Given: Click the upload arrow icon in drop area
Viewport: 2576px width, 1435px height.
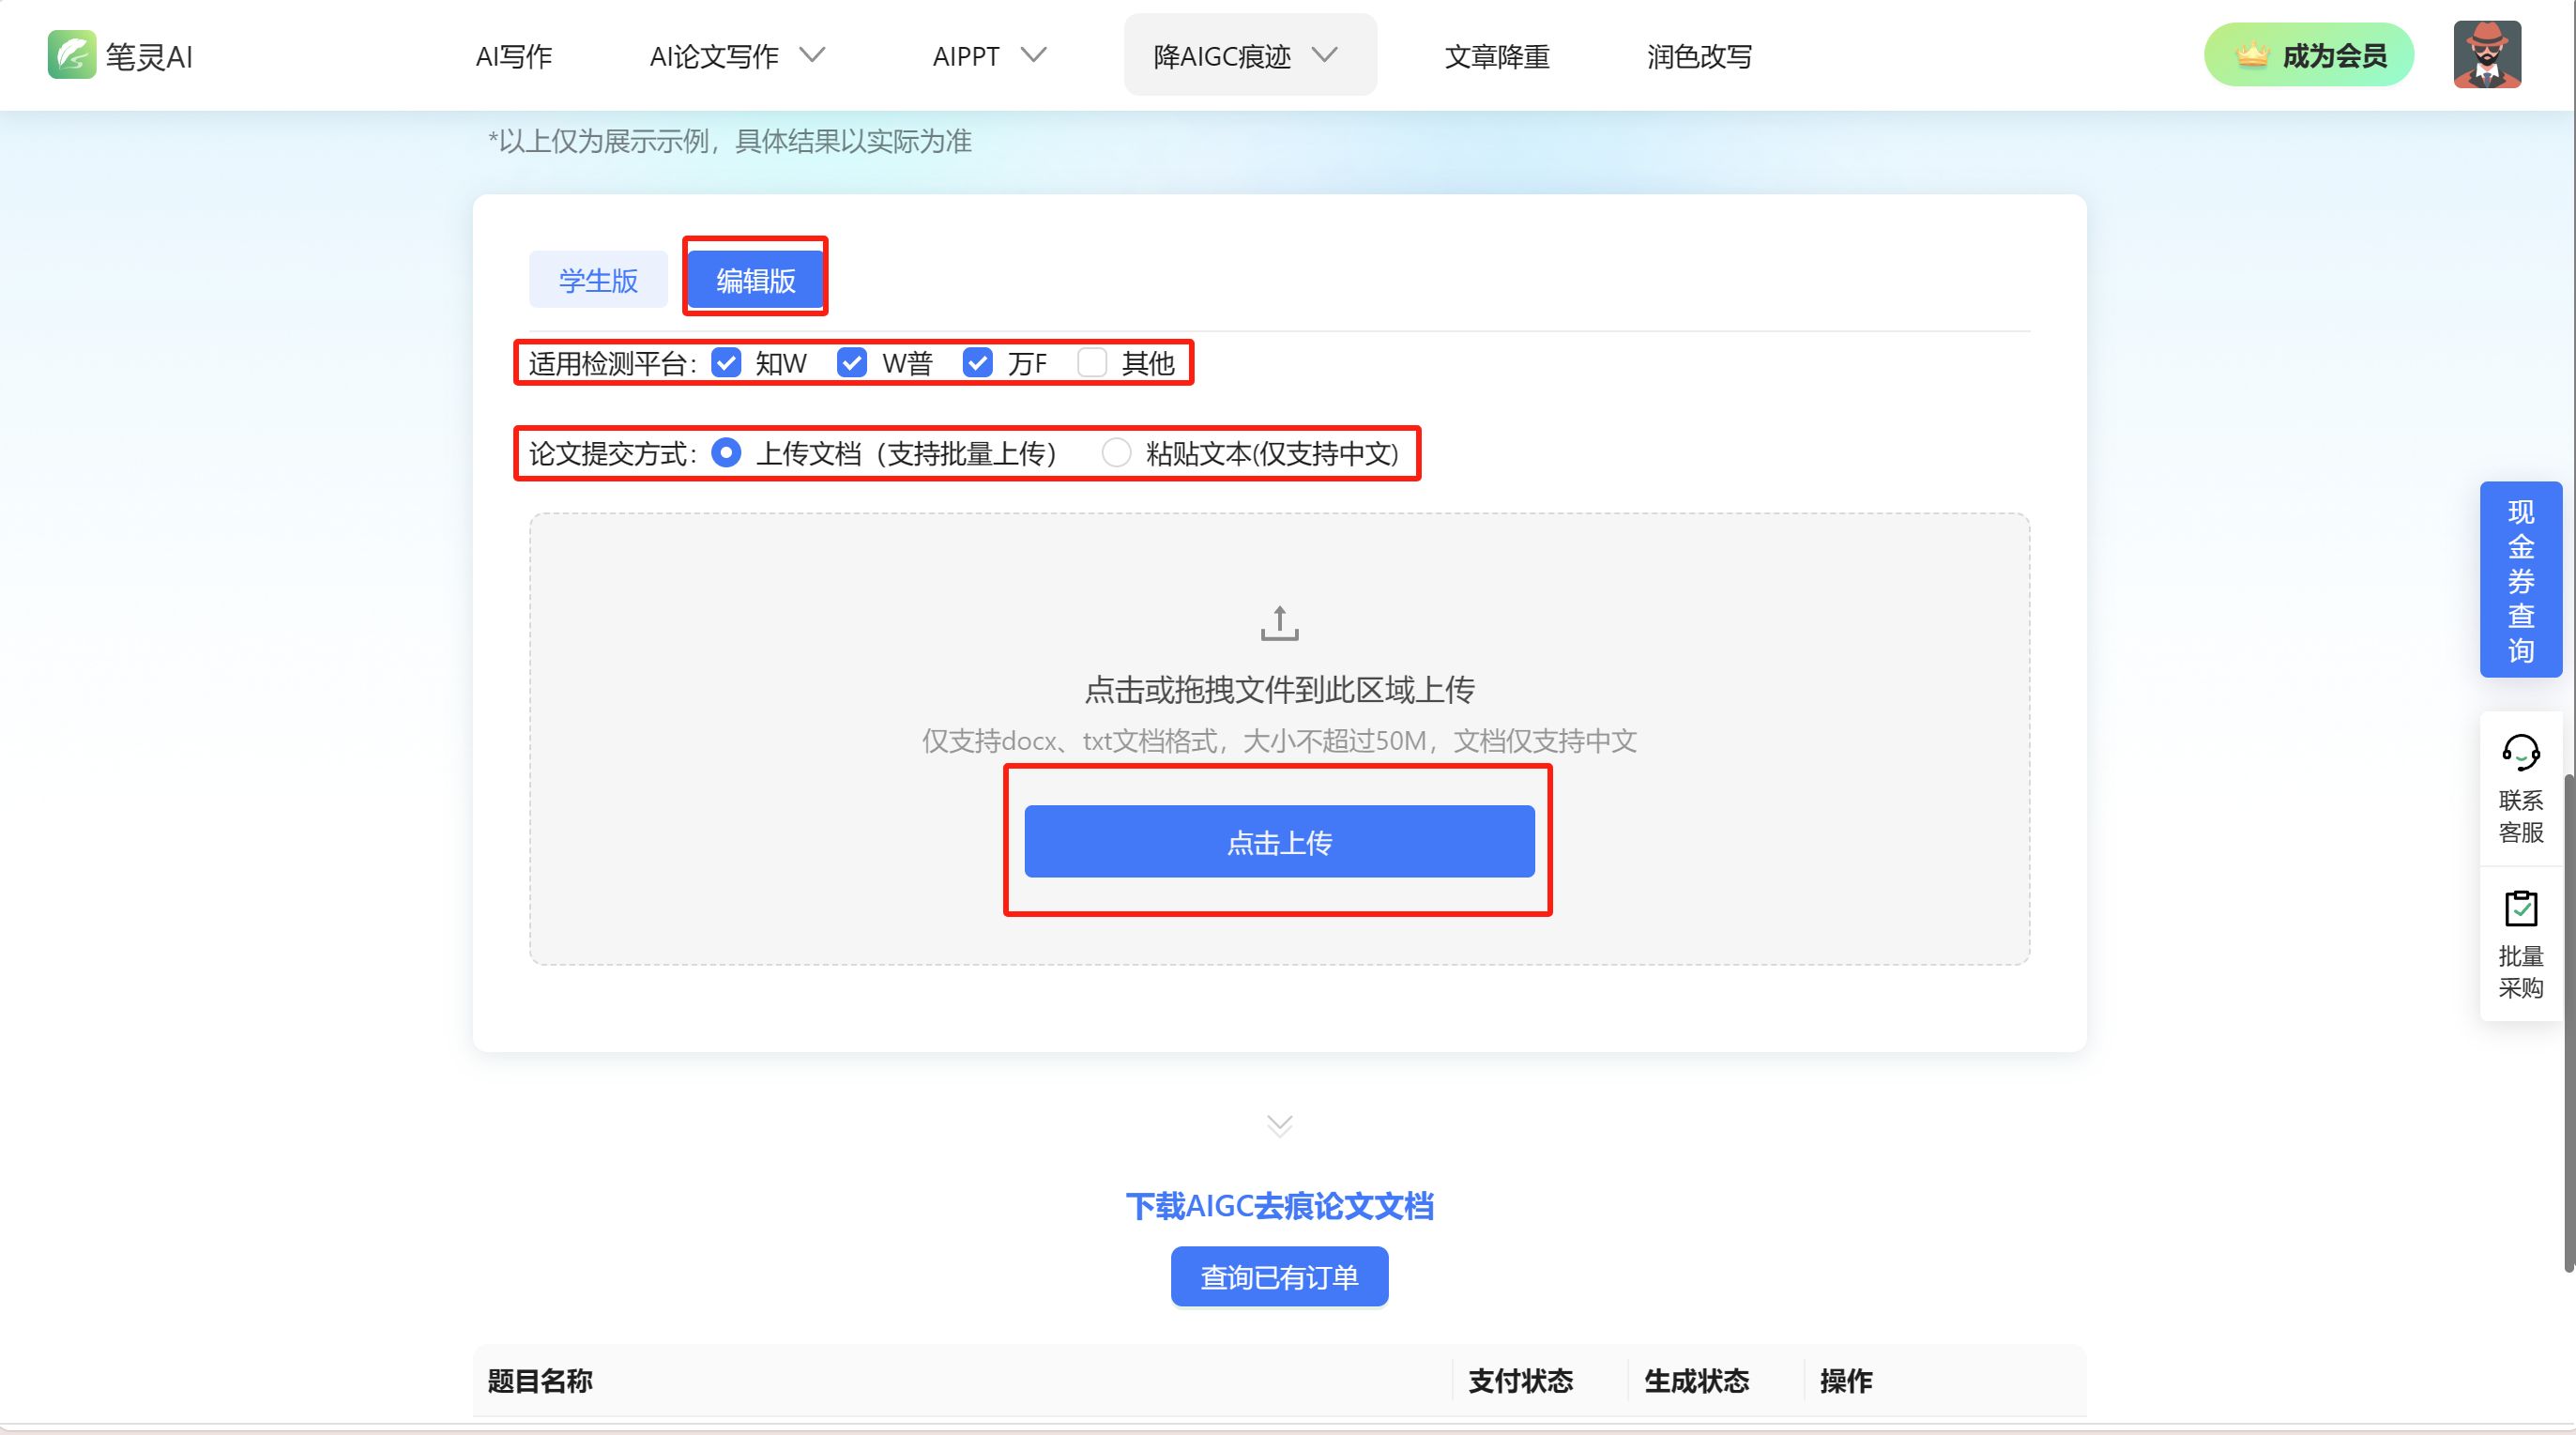Looking at the screenshot, I should point(1279,623).
